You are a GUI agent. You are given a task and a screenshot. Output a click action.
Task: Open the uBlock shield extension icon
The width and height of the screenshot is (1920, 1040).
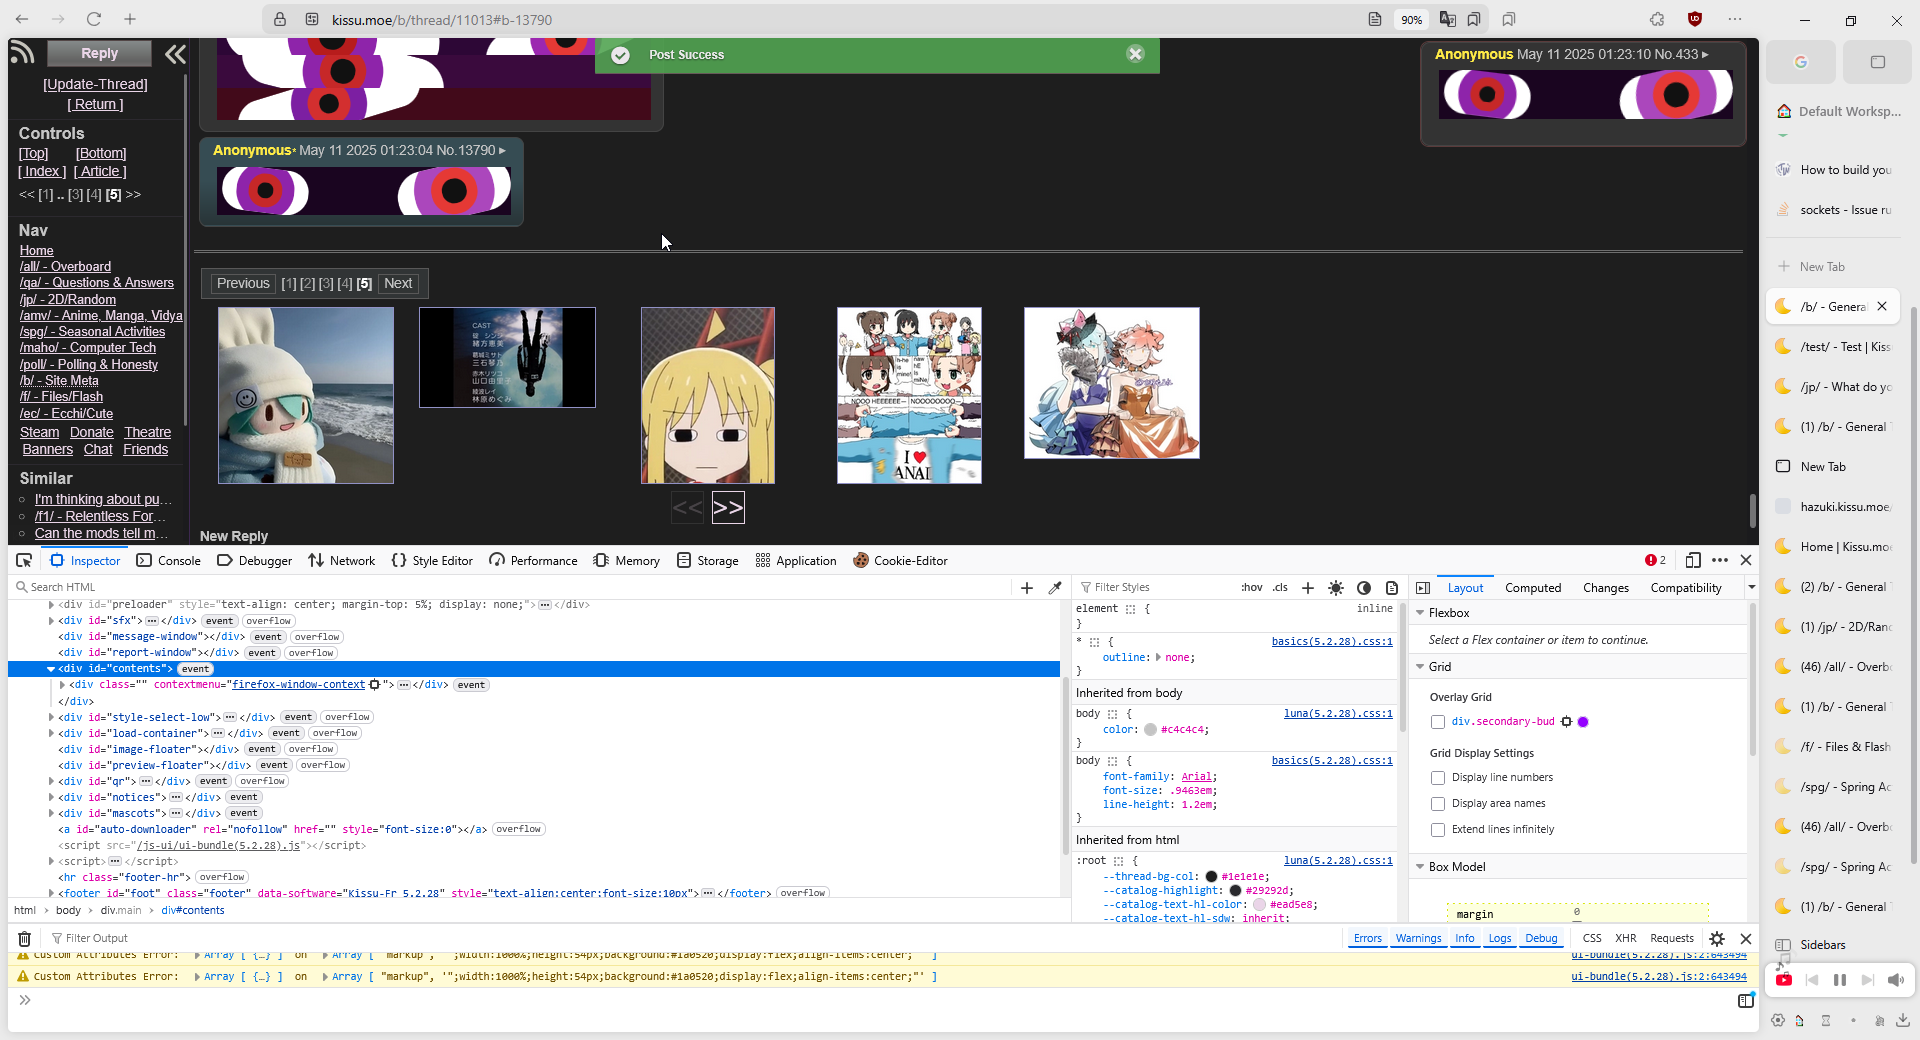[x=1694, y=19]
